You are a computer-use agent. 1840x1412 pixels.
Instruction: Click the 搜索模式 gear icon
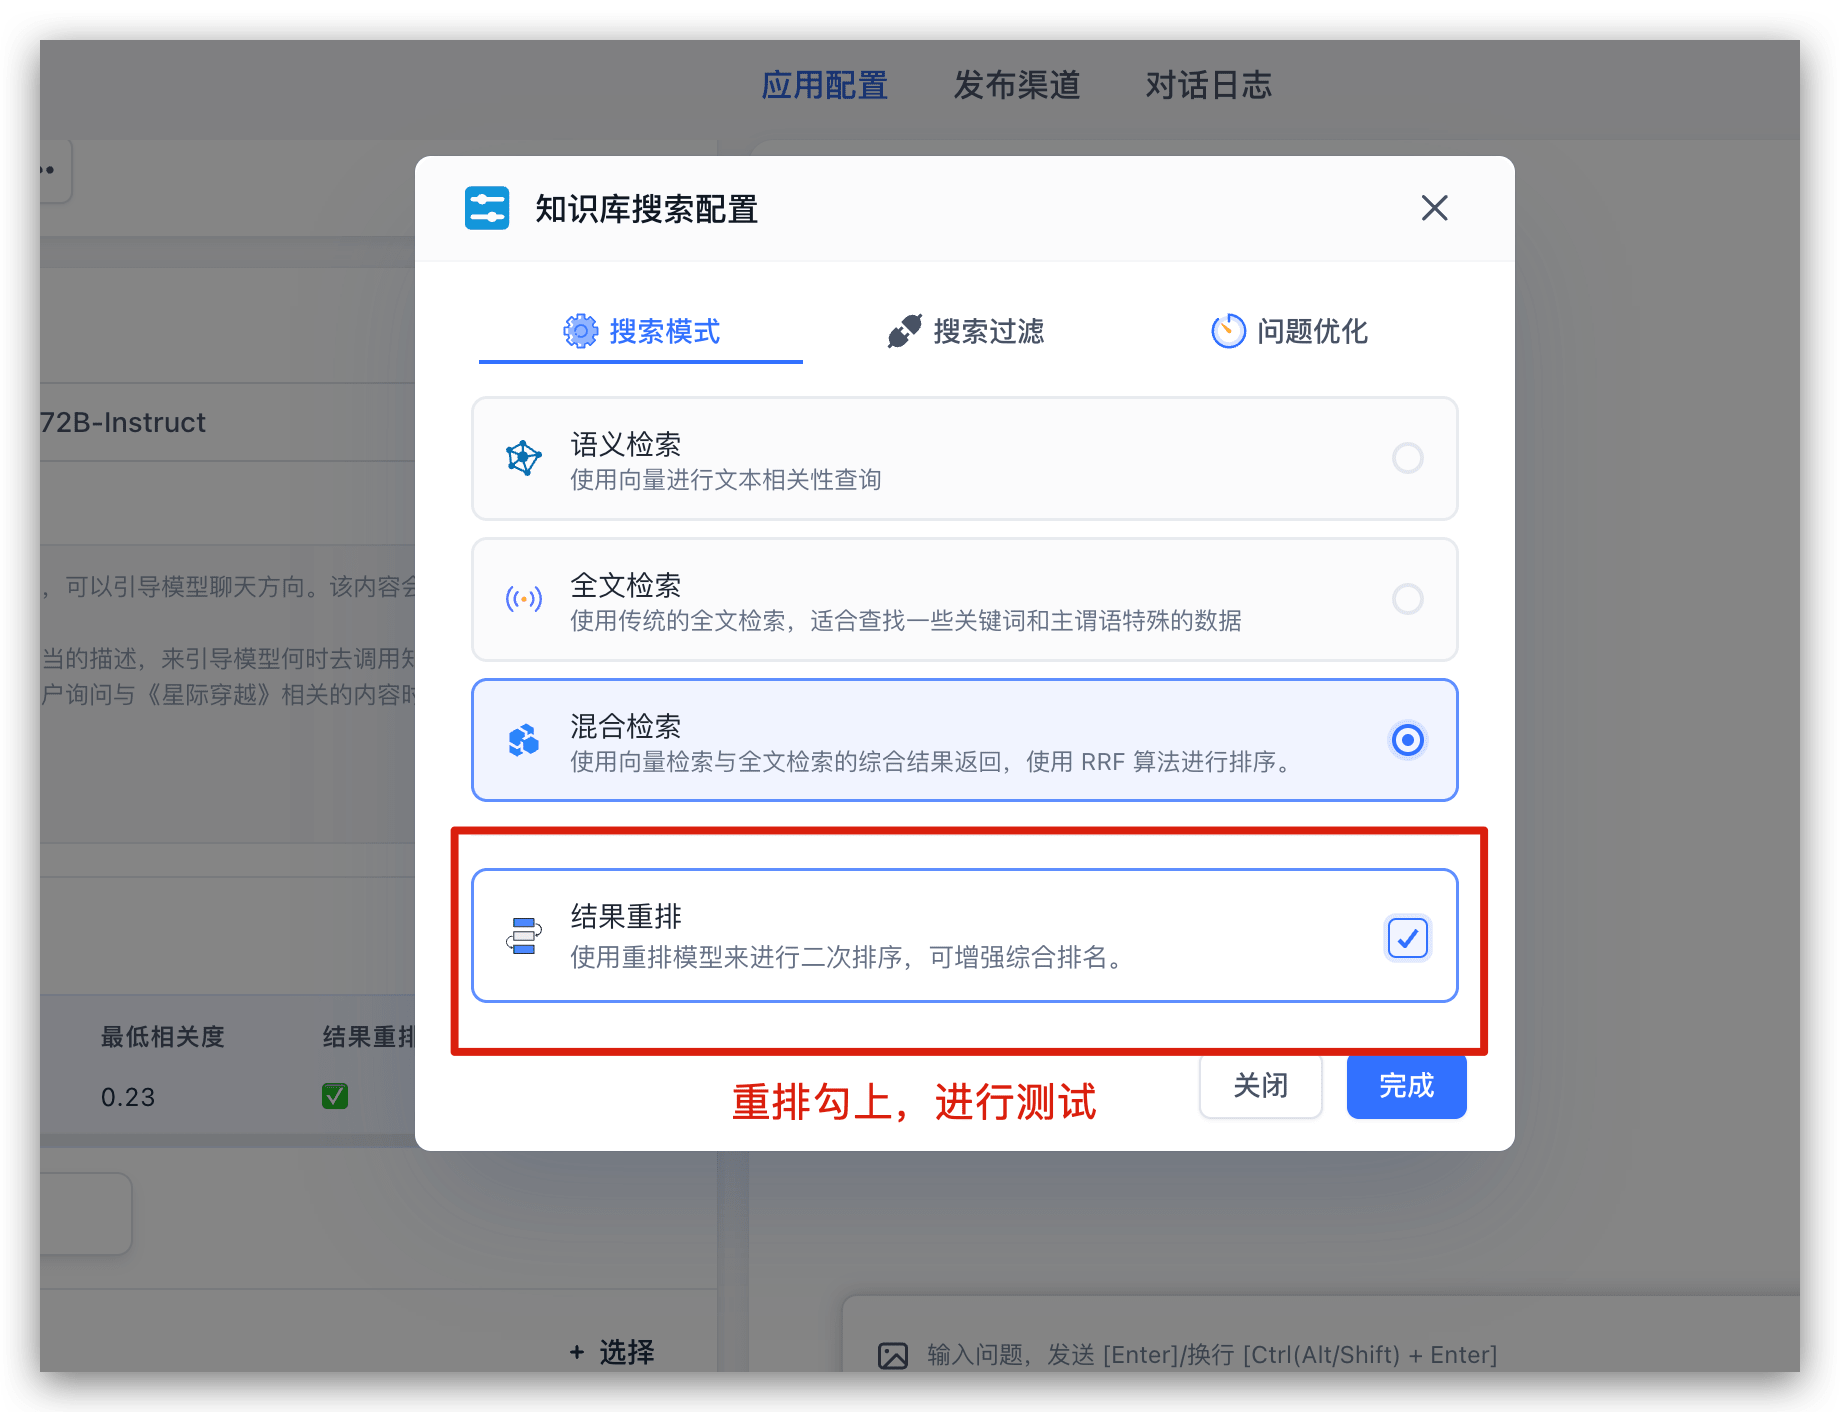[580, 331]
